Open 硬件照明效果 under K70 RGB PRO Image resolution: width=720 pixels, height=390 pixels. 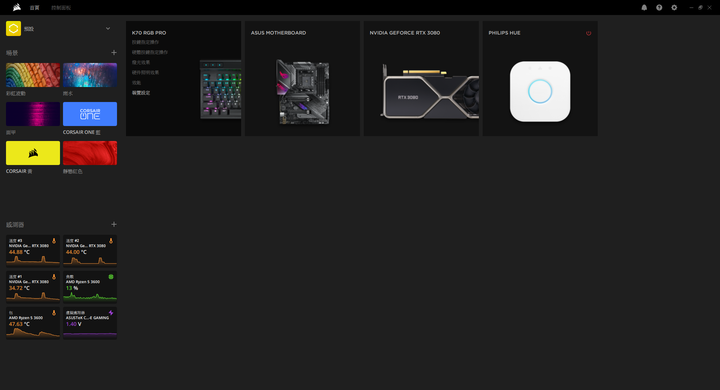tap(145, 73)
